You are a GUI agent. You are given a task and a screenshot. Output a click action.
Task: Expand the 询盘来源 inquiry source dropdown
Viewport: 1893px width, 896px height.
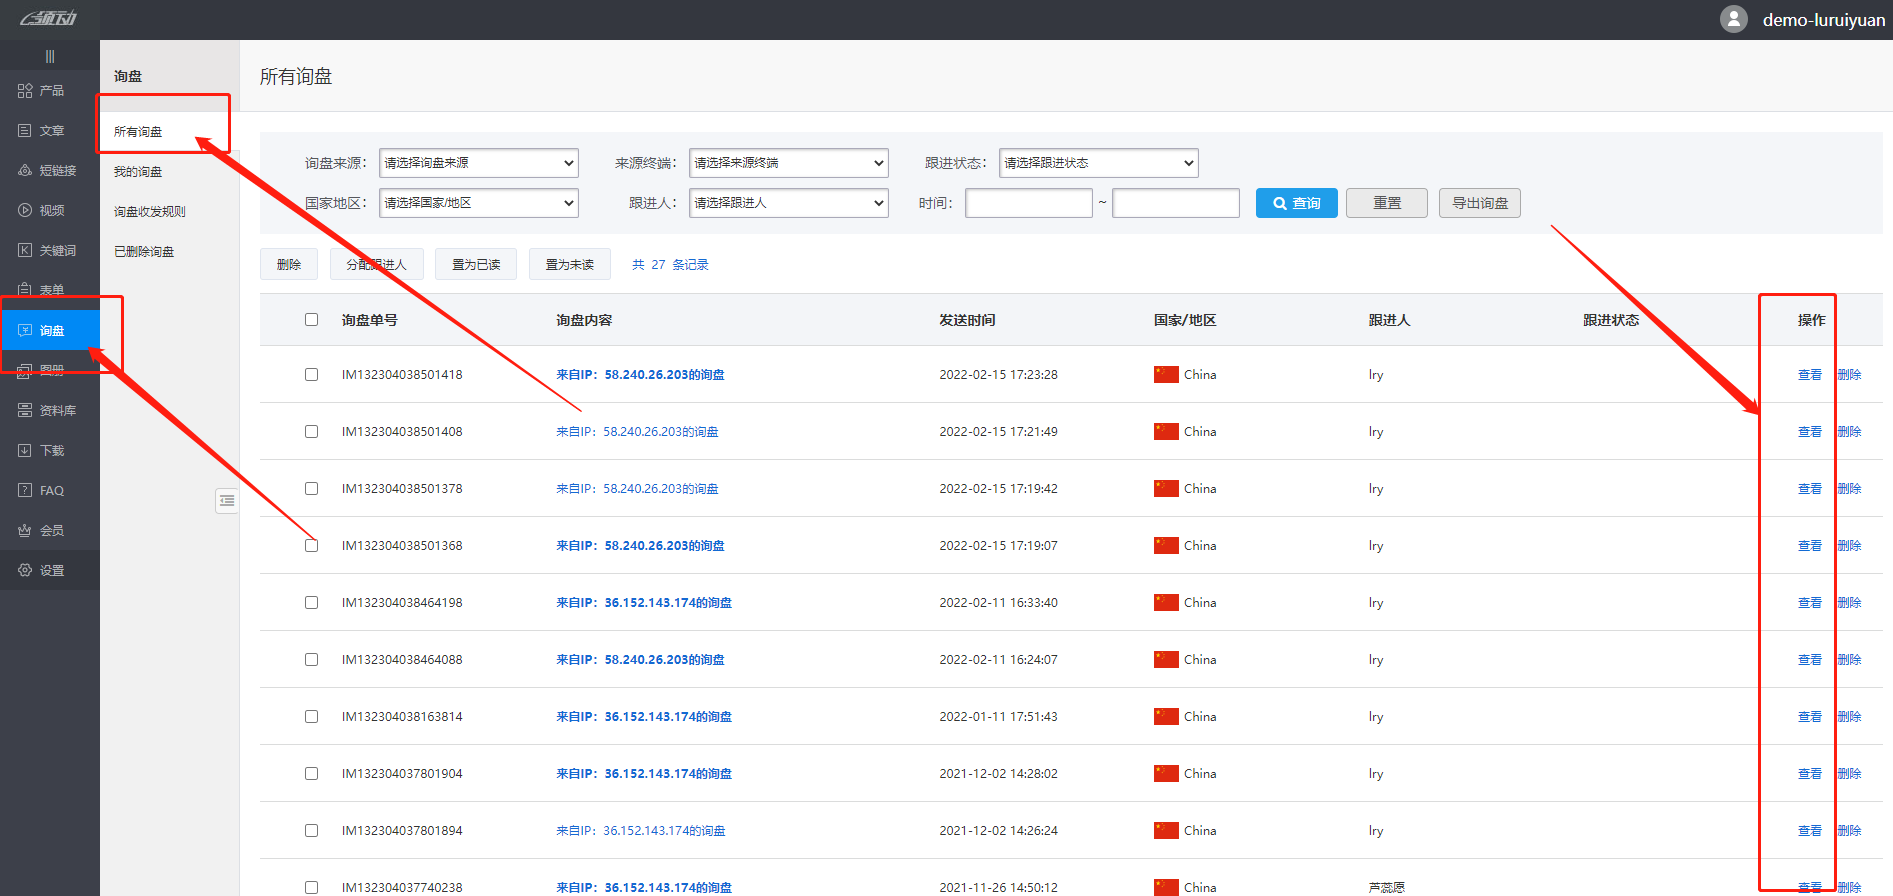pyautogui.click(x=479, y=163)
